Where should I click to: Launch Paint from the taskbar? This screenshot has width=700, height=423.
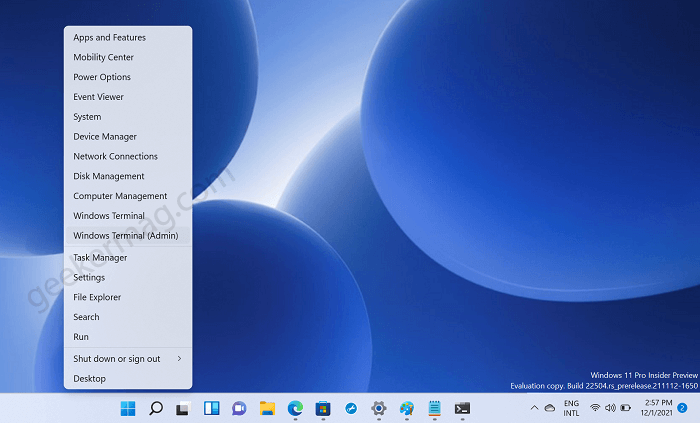point(407,408)
